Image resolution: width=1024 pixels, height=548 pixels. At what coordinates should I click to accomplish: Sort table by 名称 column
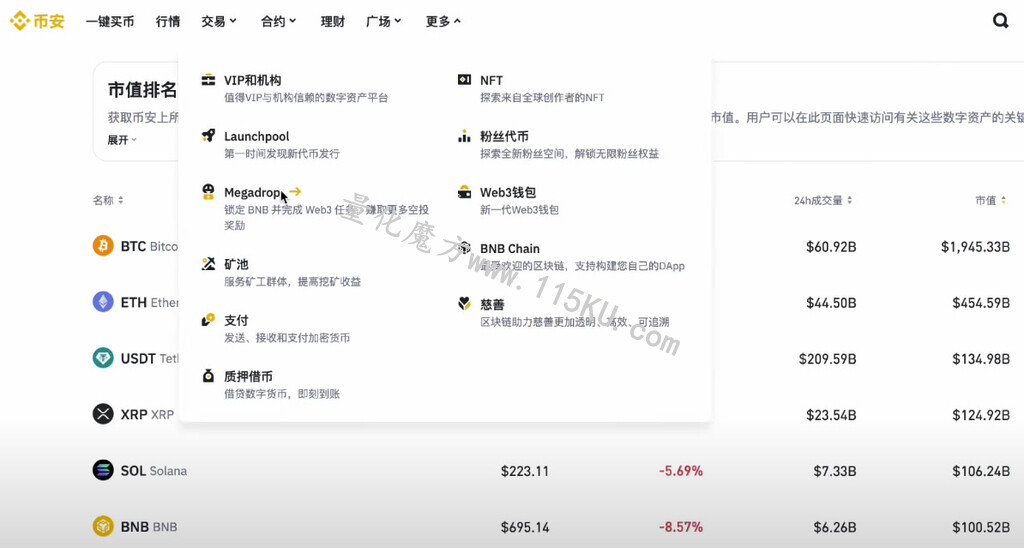pyautogui.click(x=108, y=201)
